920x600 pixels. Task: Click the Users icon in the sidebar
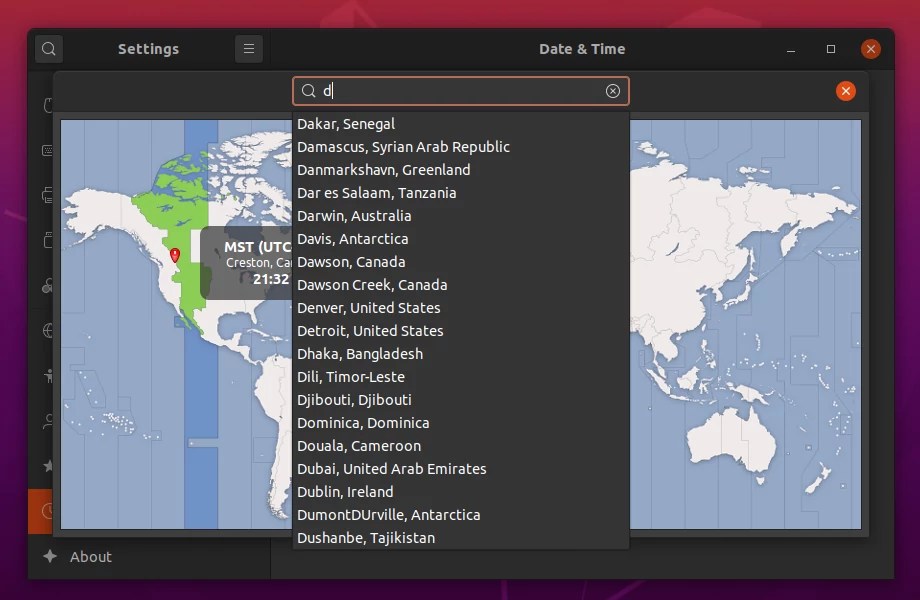coord(47,422)
